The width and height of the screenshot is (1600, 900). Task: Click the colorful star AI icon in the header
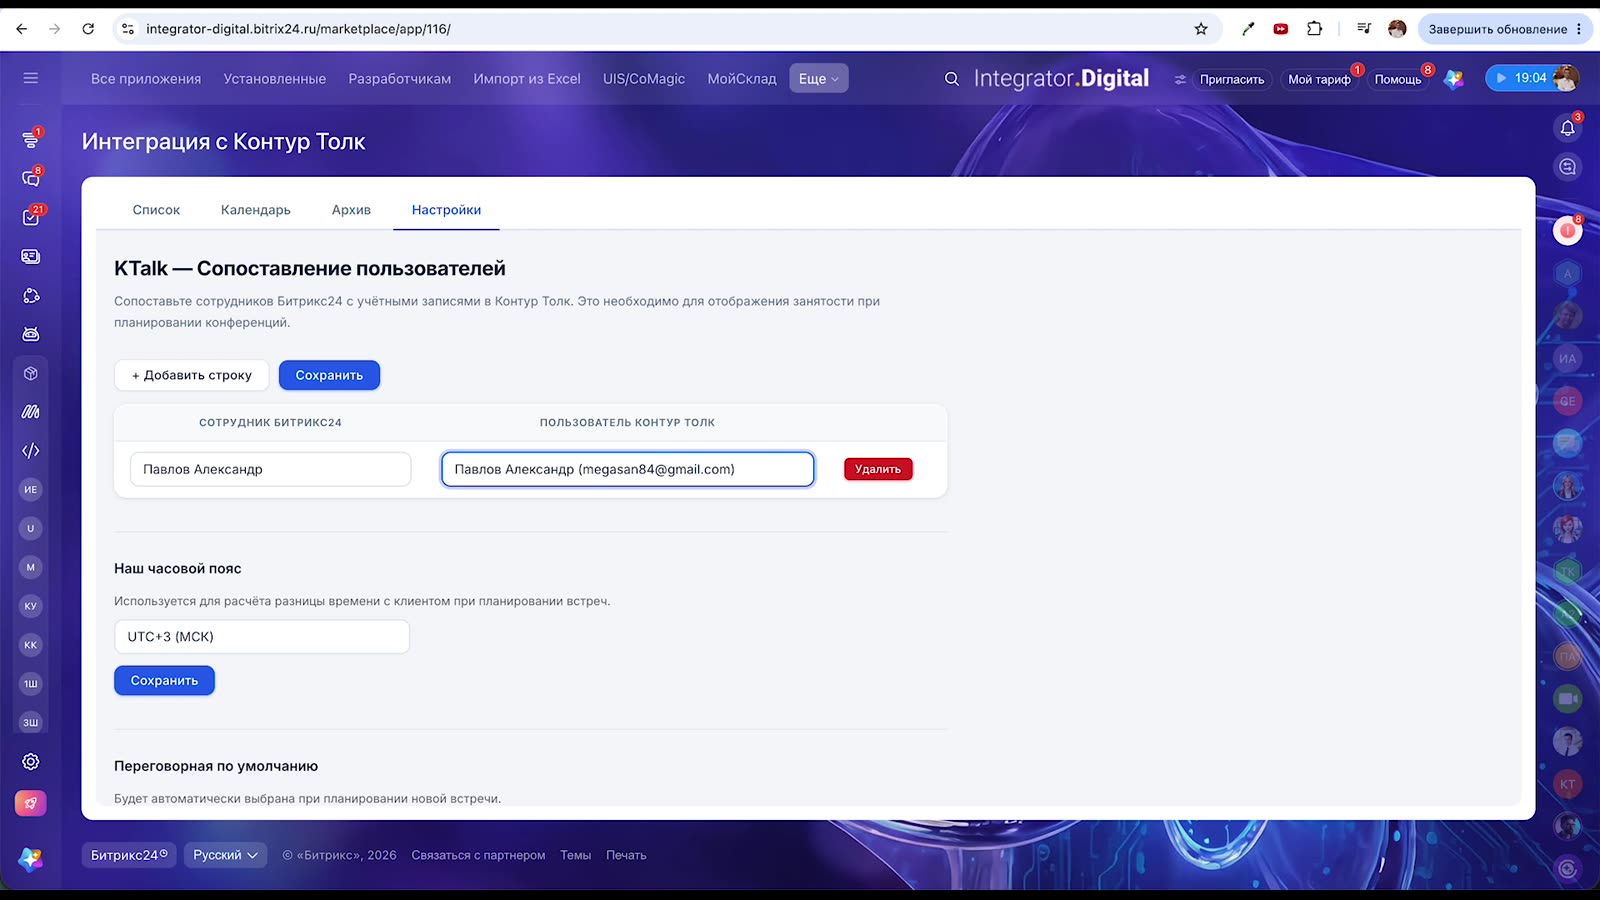pos(1454,79)
